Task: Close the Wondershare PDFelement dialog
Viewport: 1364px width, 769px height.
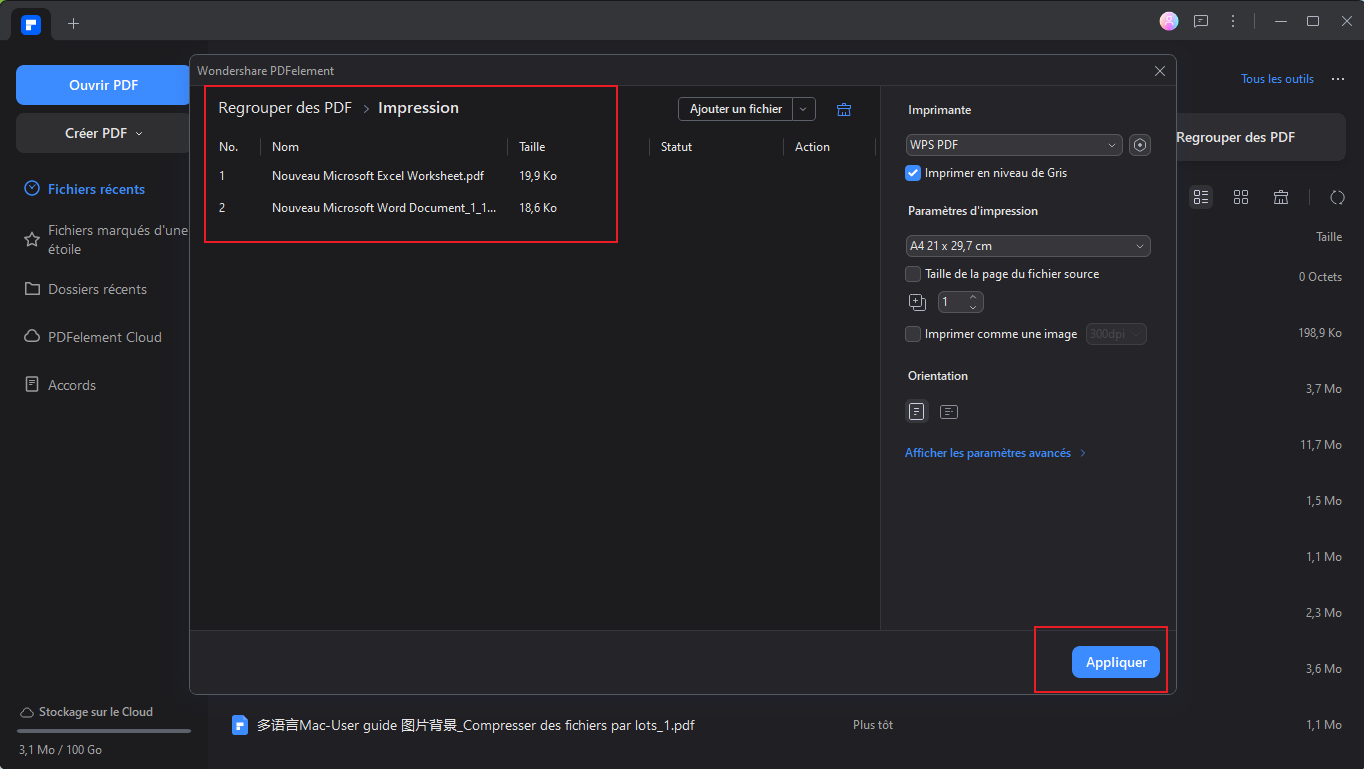Action: pos(1160,71)
